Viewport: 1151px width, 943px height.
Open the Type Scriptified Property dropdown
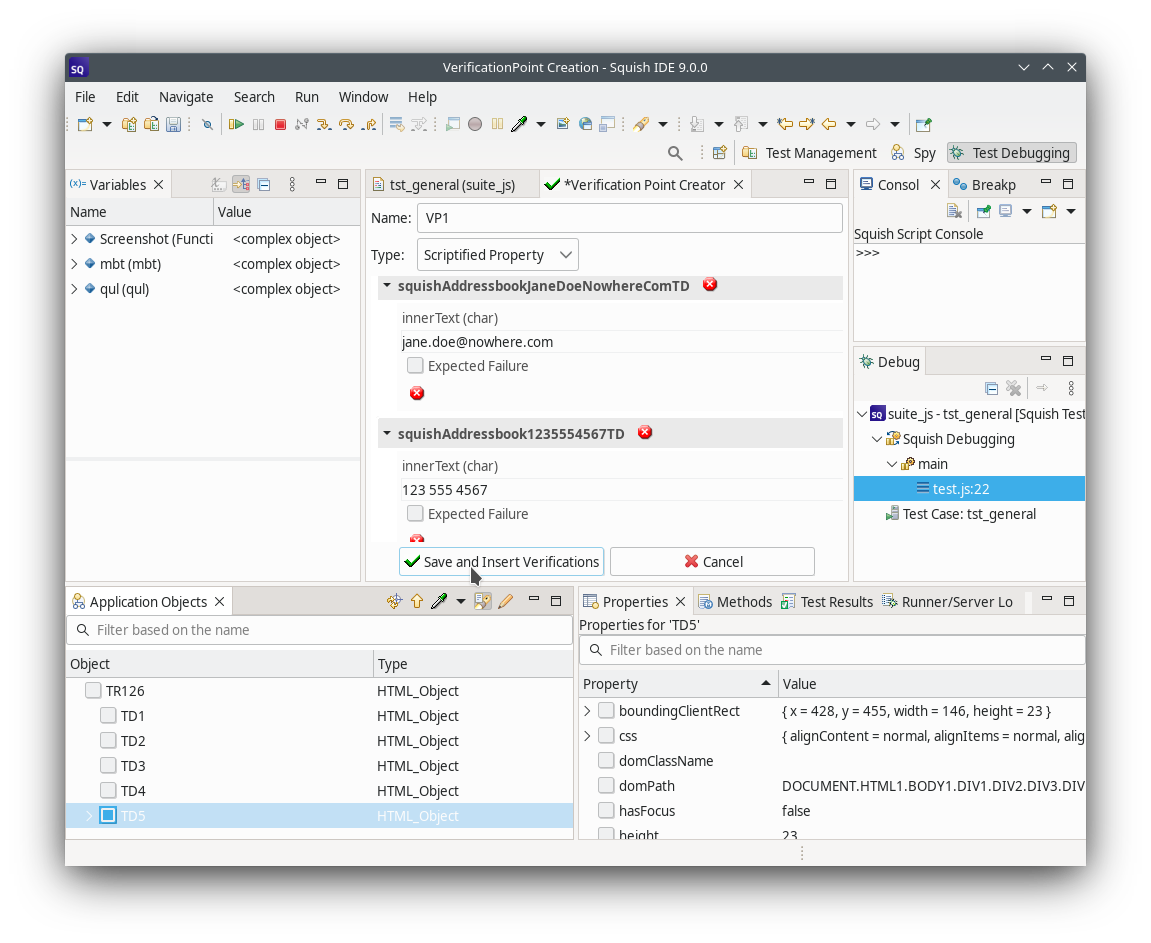pyautogui.click(x=497, y=255)
